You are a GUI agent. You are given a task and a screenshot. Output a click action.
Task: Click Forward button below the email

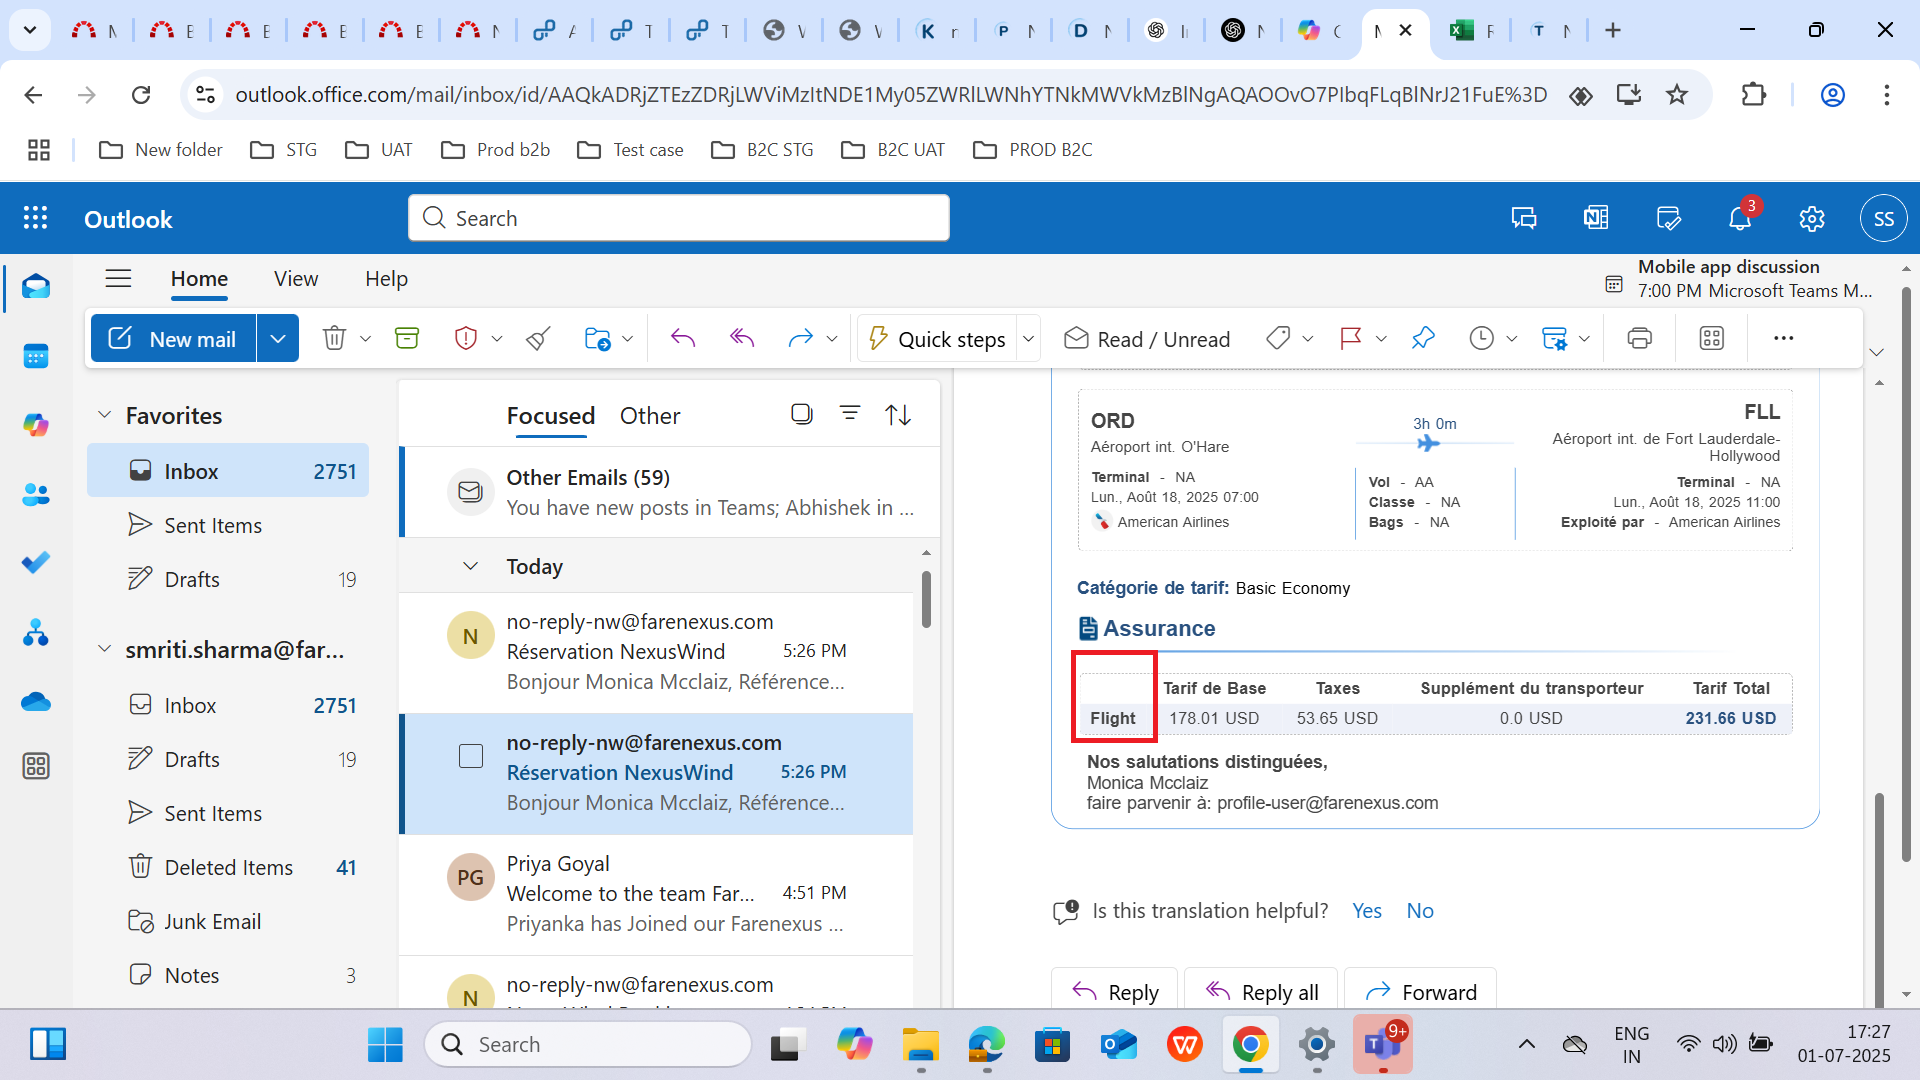pos(1421,991)
